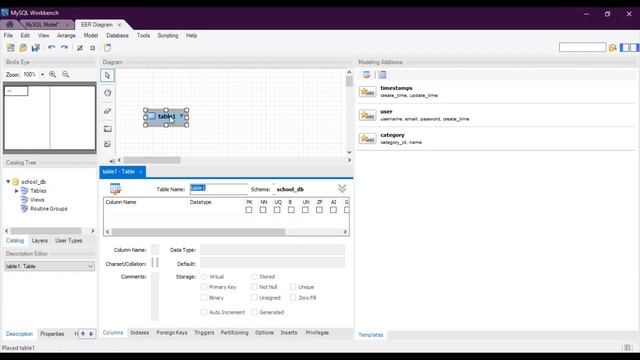Apply the category template icon

click(x=367, y=138)
